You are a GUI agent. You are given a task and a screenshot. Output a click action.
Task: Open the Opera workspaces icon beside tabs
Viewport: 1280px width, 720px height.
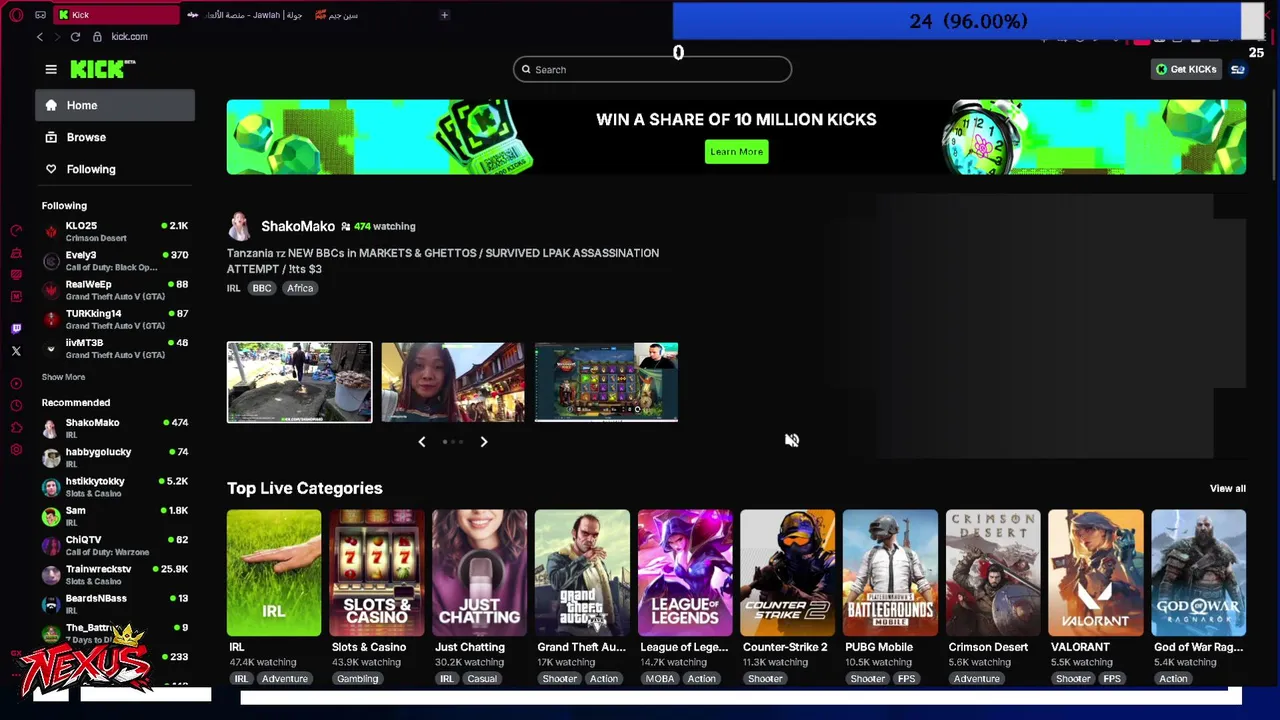click(x=40, y=15)
